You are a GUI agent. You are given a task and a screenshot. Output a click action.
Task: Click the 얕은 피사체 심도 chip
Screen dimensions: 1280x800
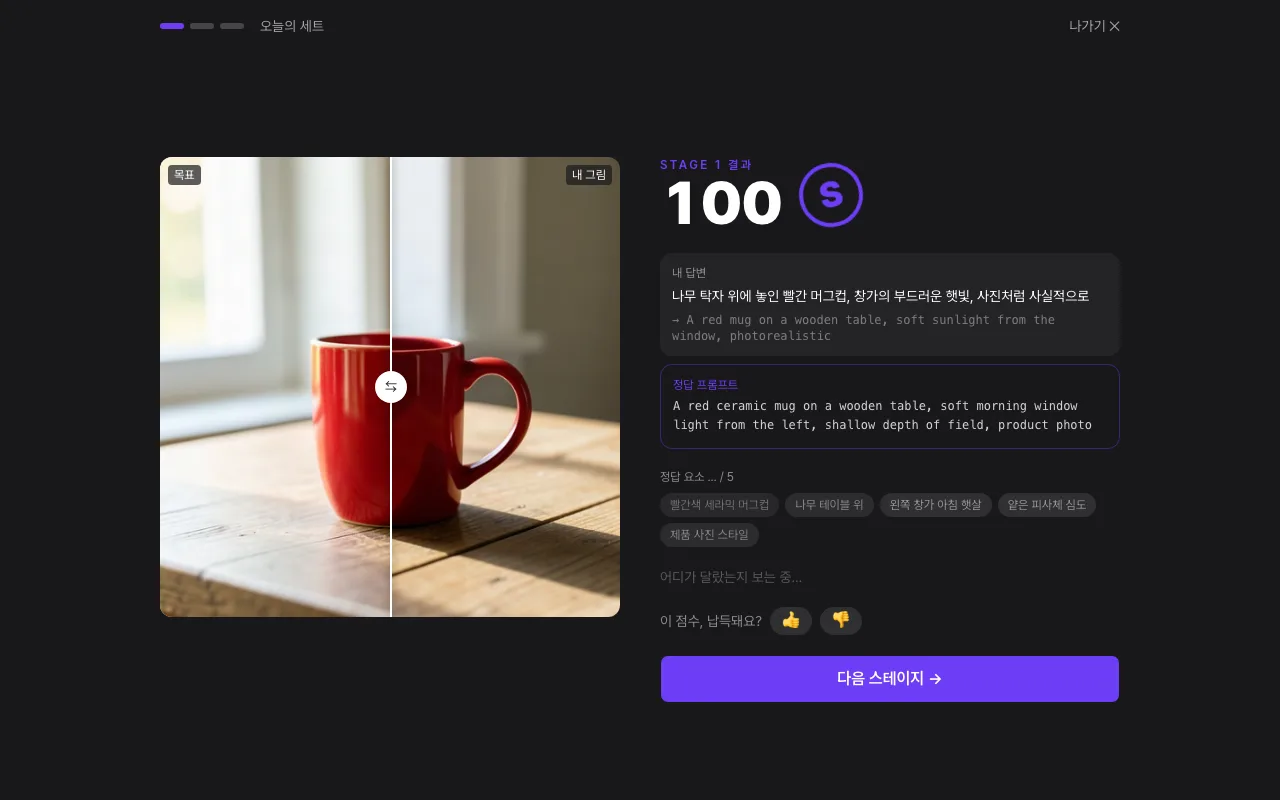1047,505
